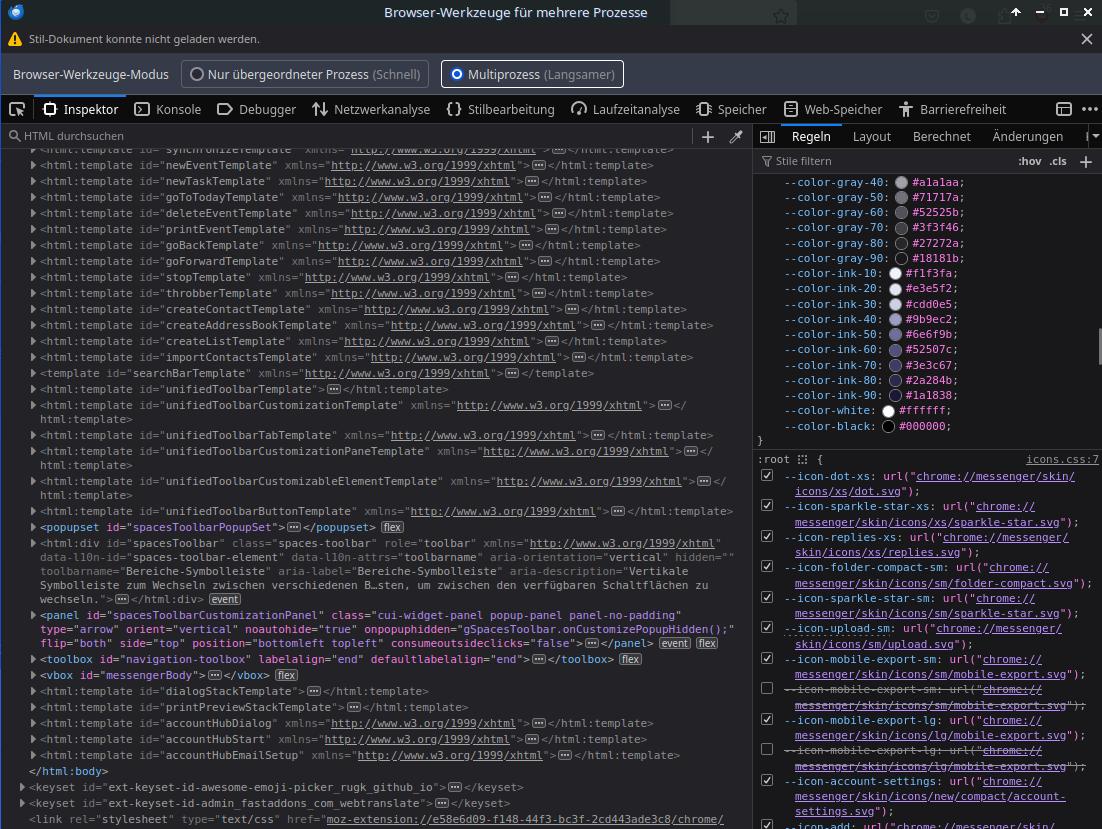The height and width of the screenshot is (829, 1102).
Task: Open the toolbox options ellipsis menu
Action: [x=1089, y=110]
